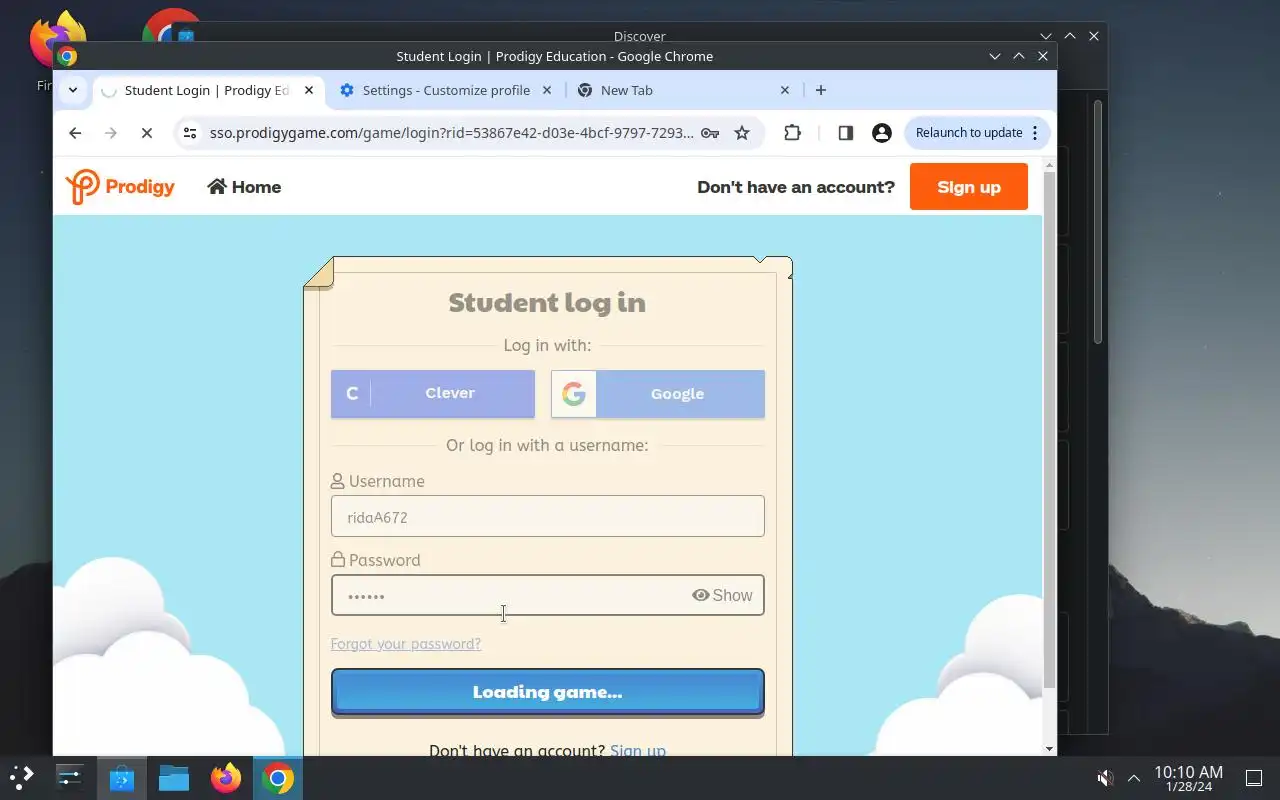
Task: Log in with Clever
Action: tap(433, 393)
